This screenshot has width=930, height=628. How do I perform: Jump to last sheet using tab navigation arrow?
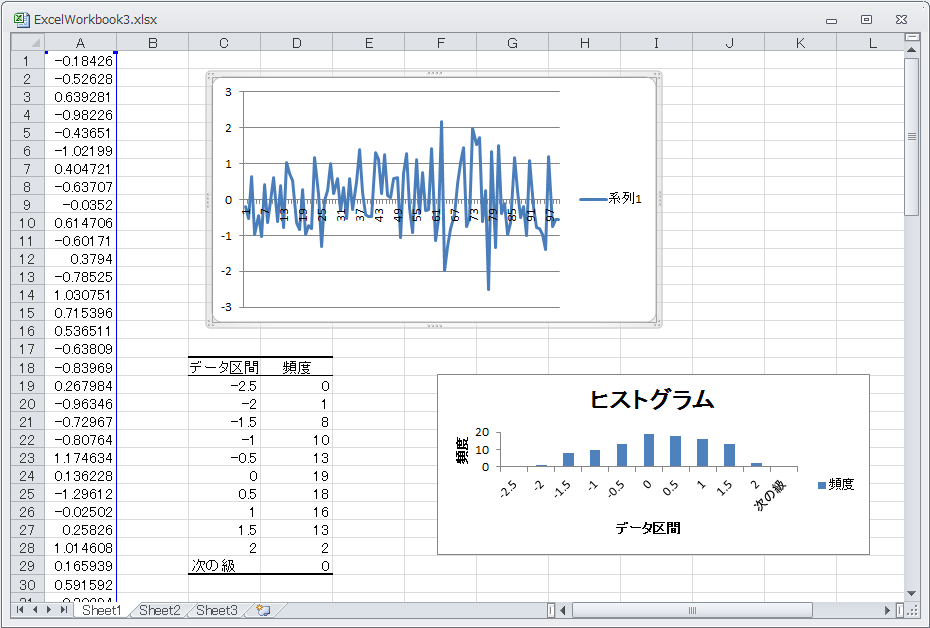pyautogui.click(x=65, y=610)
